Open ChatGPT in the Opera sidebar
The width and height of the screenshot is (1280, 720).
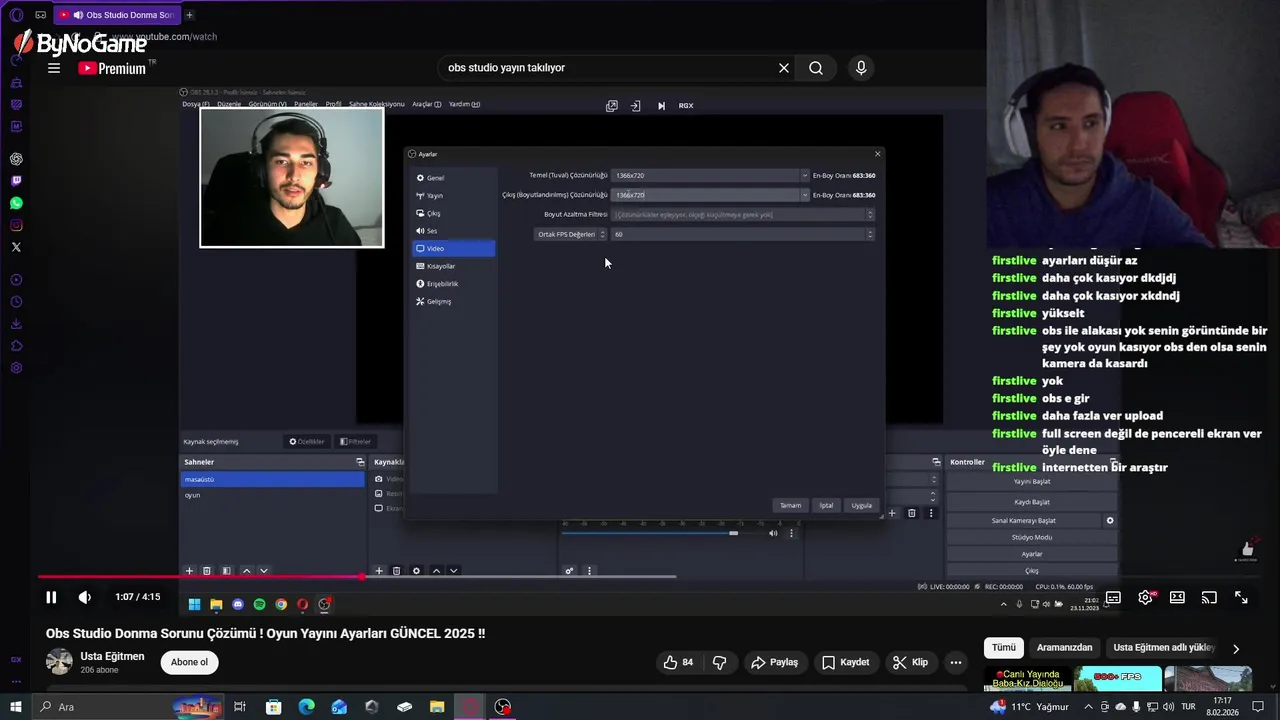[x=16, y=159]
